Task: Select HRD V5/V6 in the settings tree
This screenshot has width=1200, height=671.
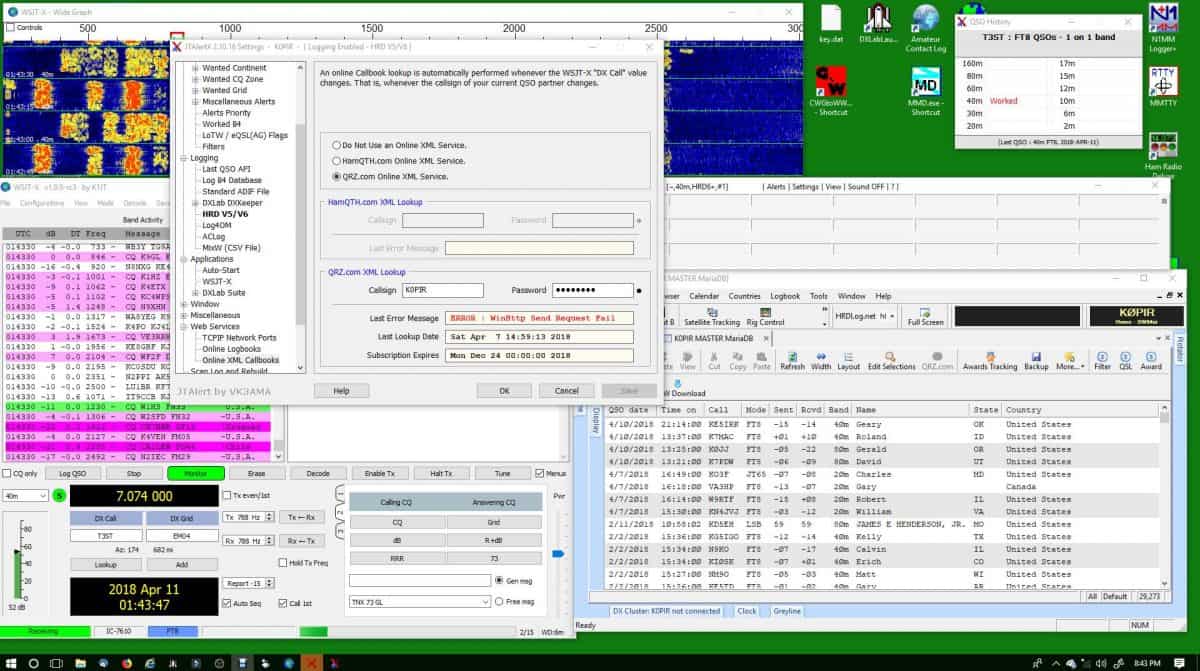Action: point(225,214)
